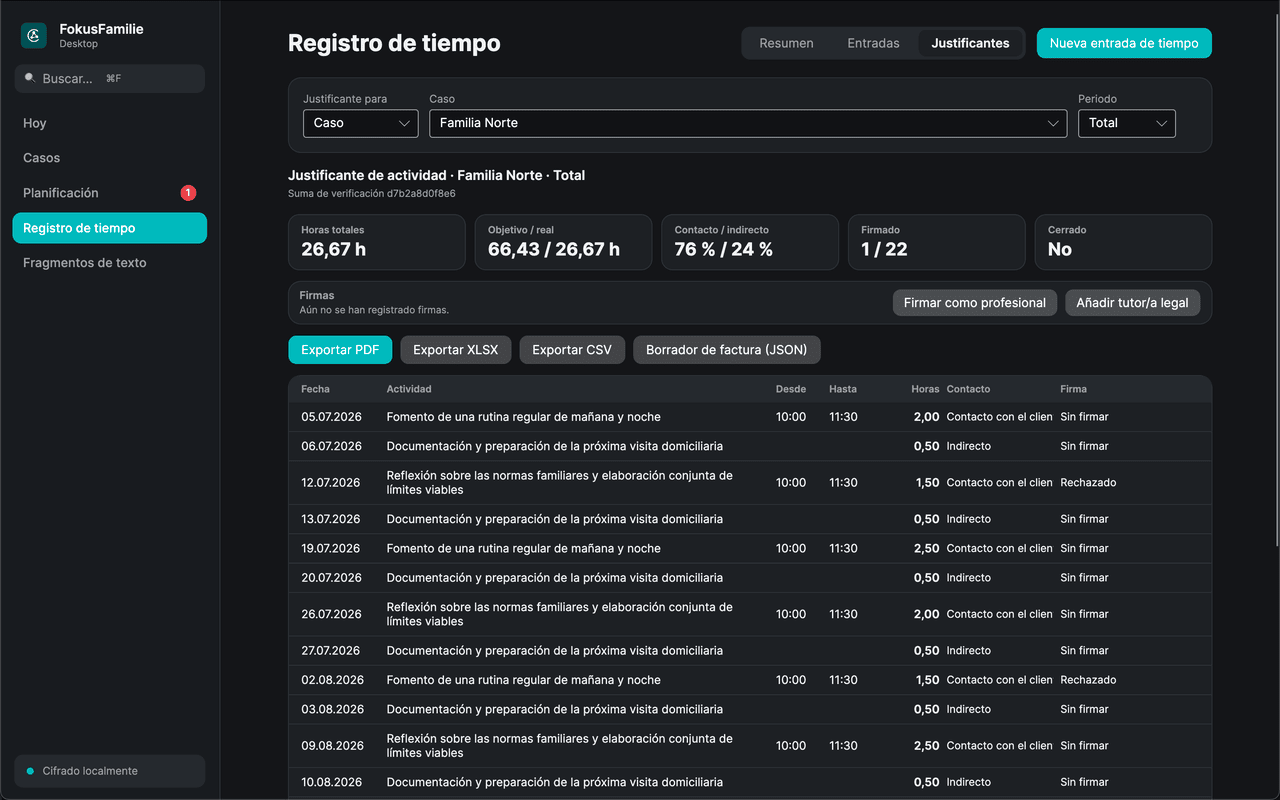1280x800 pixels.
Task: Open the Periodo dropdown set to Total
Action: [1127, 123]
